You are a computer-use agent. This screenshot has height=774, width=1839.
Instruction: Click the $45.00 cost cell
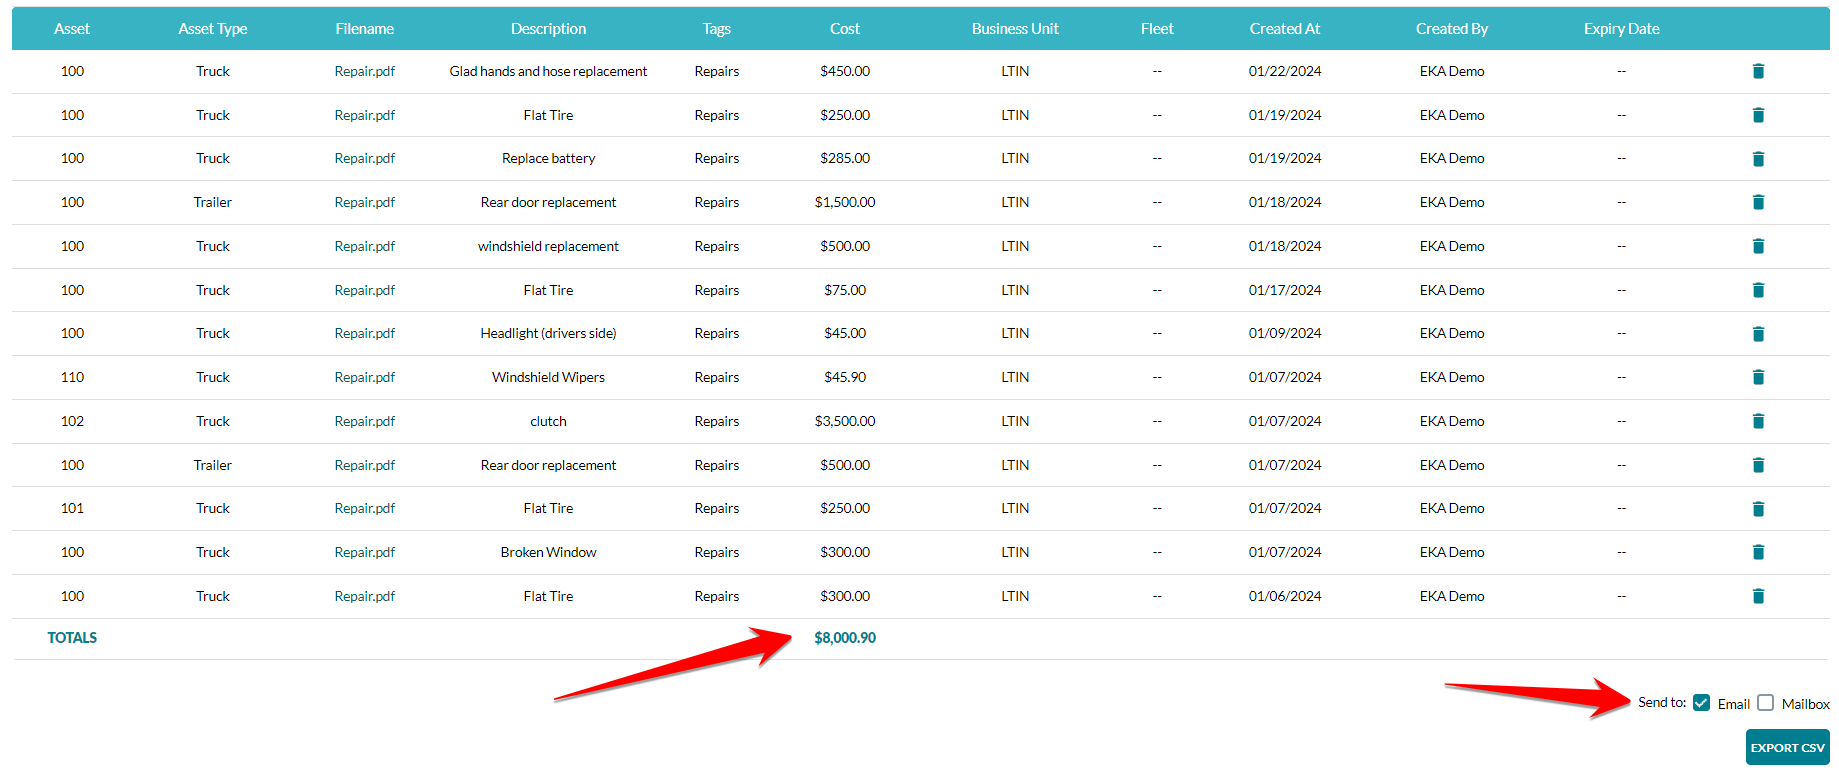coord(845,333)
